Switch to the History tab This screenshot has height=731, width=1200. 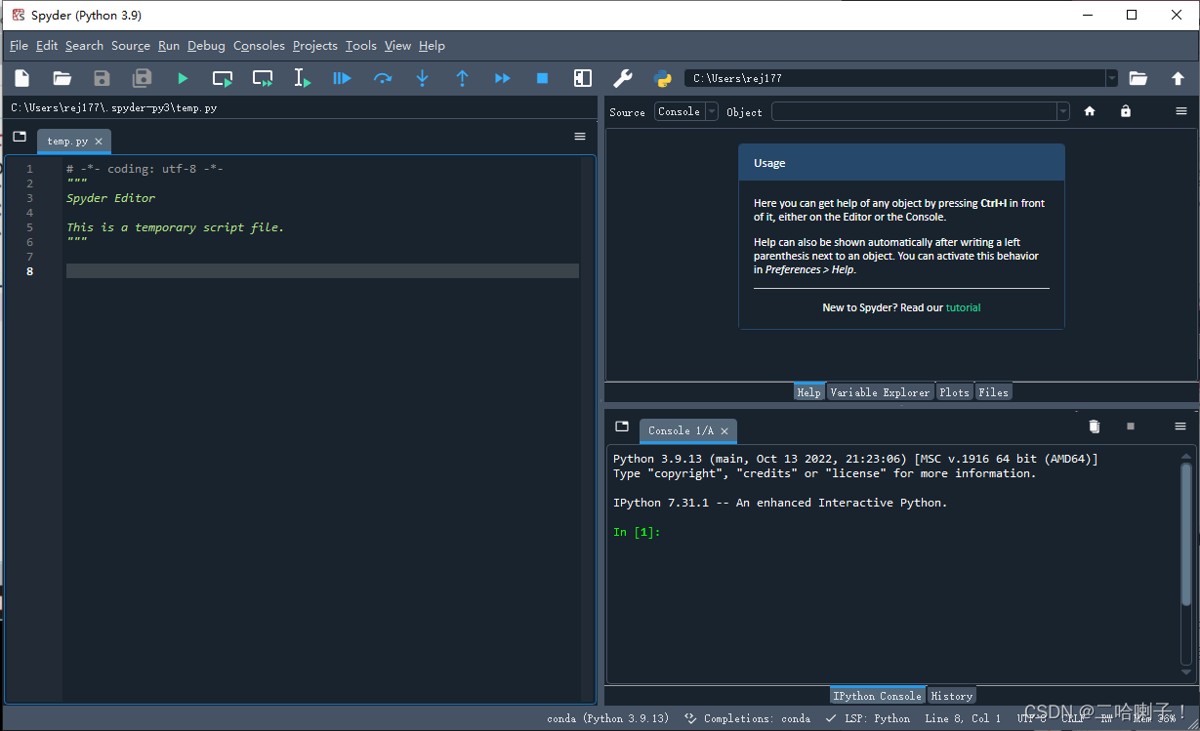[x=951, y=696]
